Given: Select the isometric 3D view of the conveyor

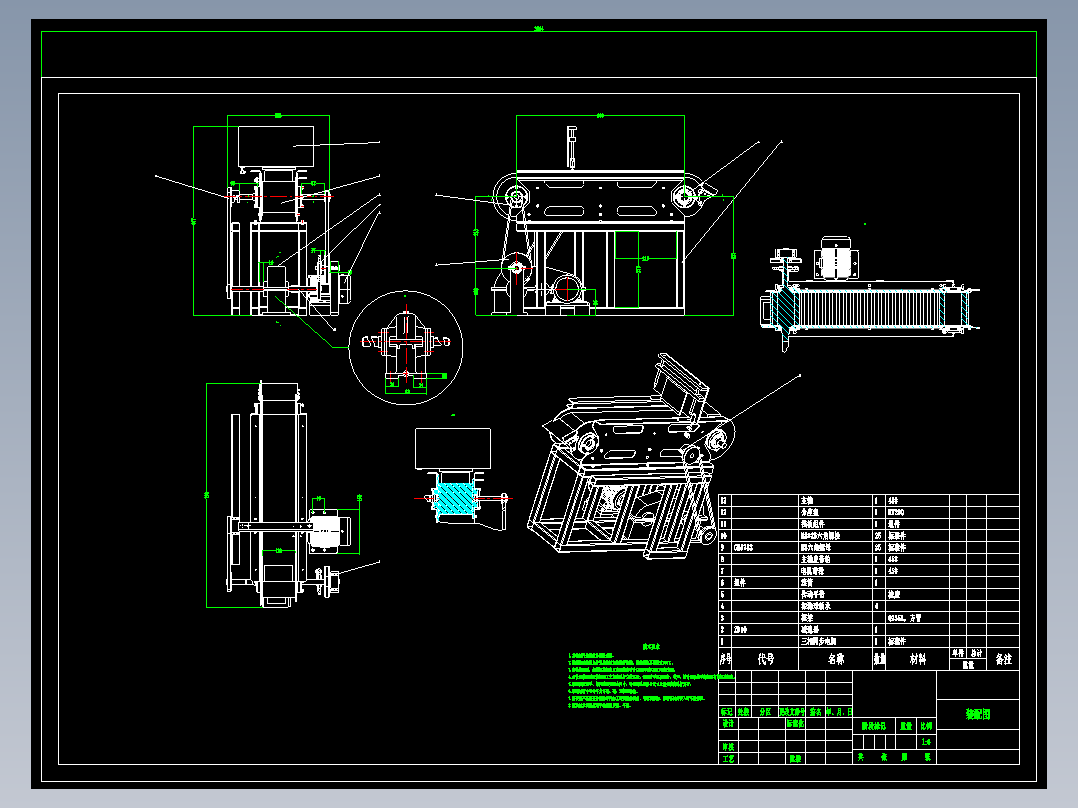Looking at the screenshot, I should coord(631,457).
